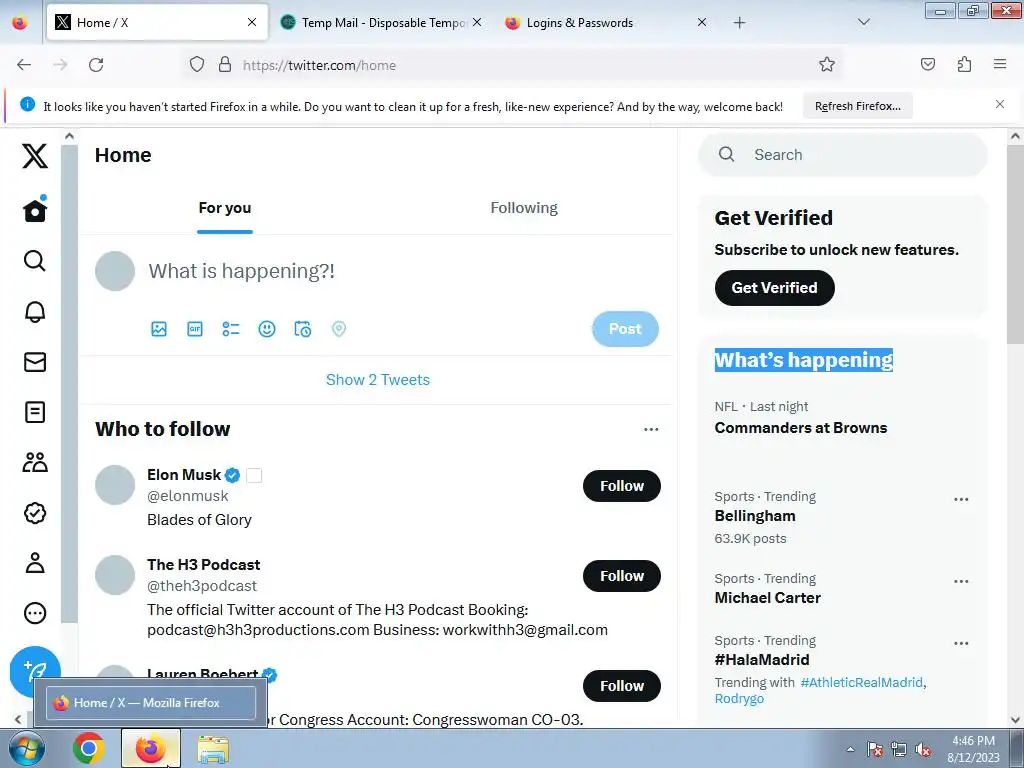Switch to Temp Mail browser tab
Viewport: 1024px width, 768px height.
point(382,23)
